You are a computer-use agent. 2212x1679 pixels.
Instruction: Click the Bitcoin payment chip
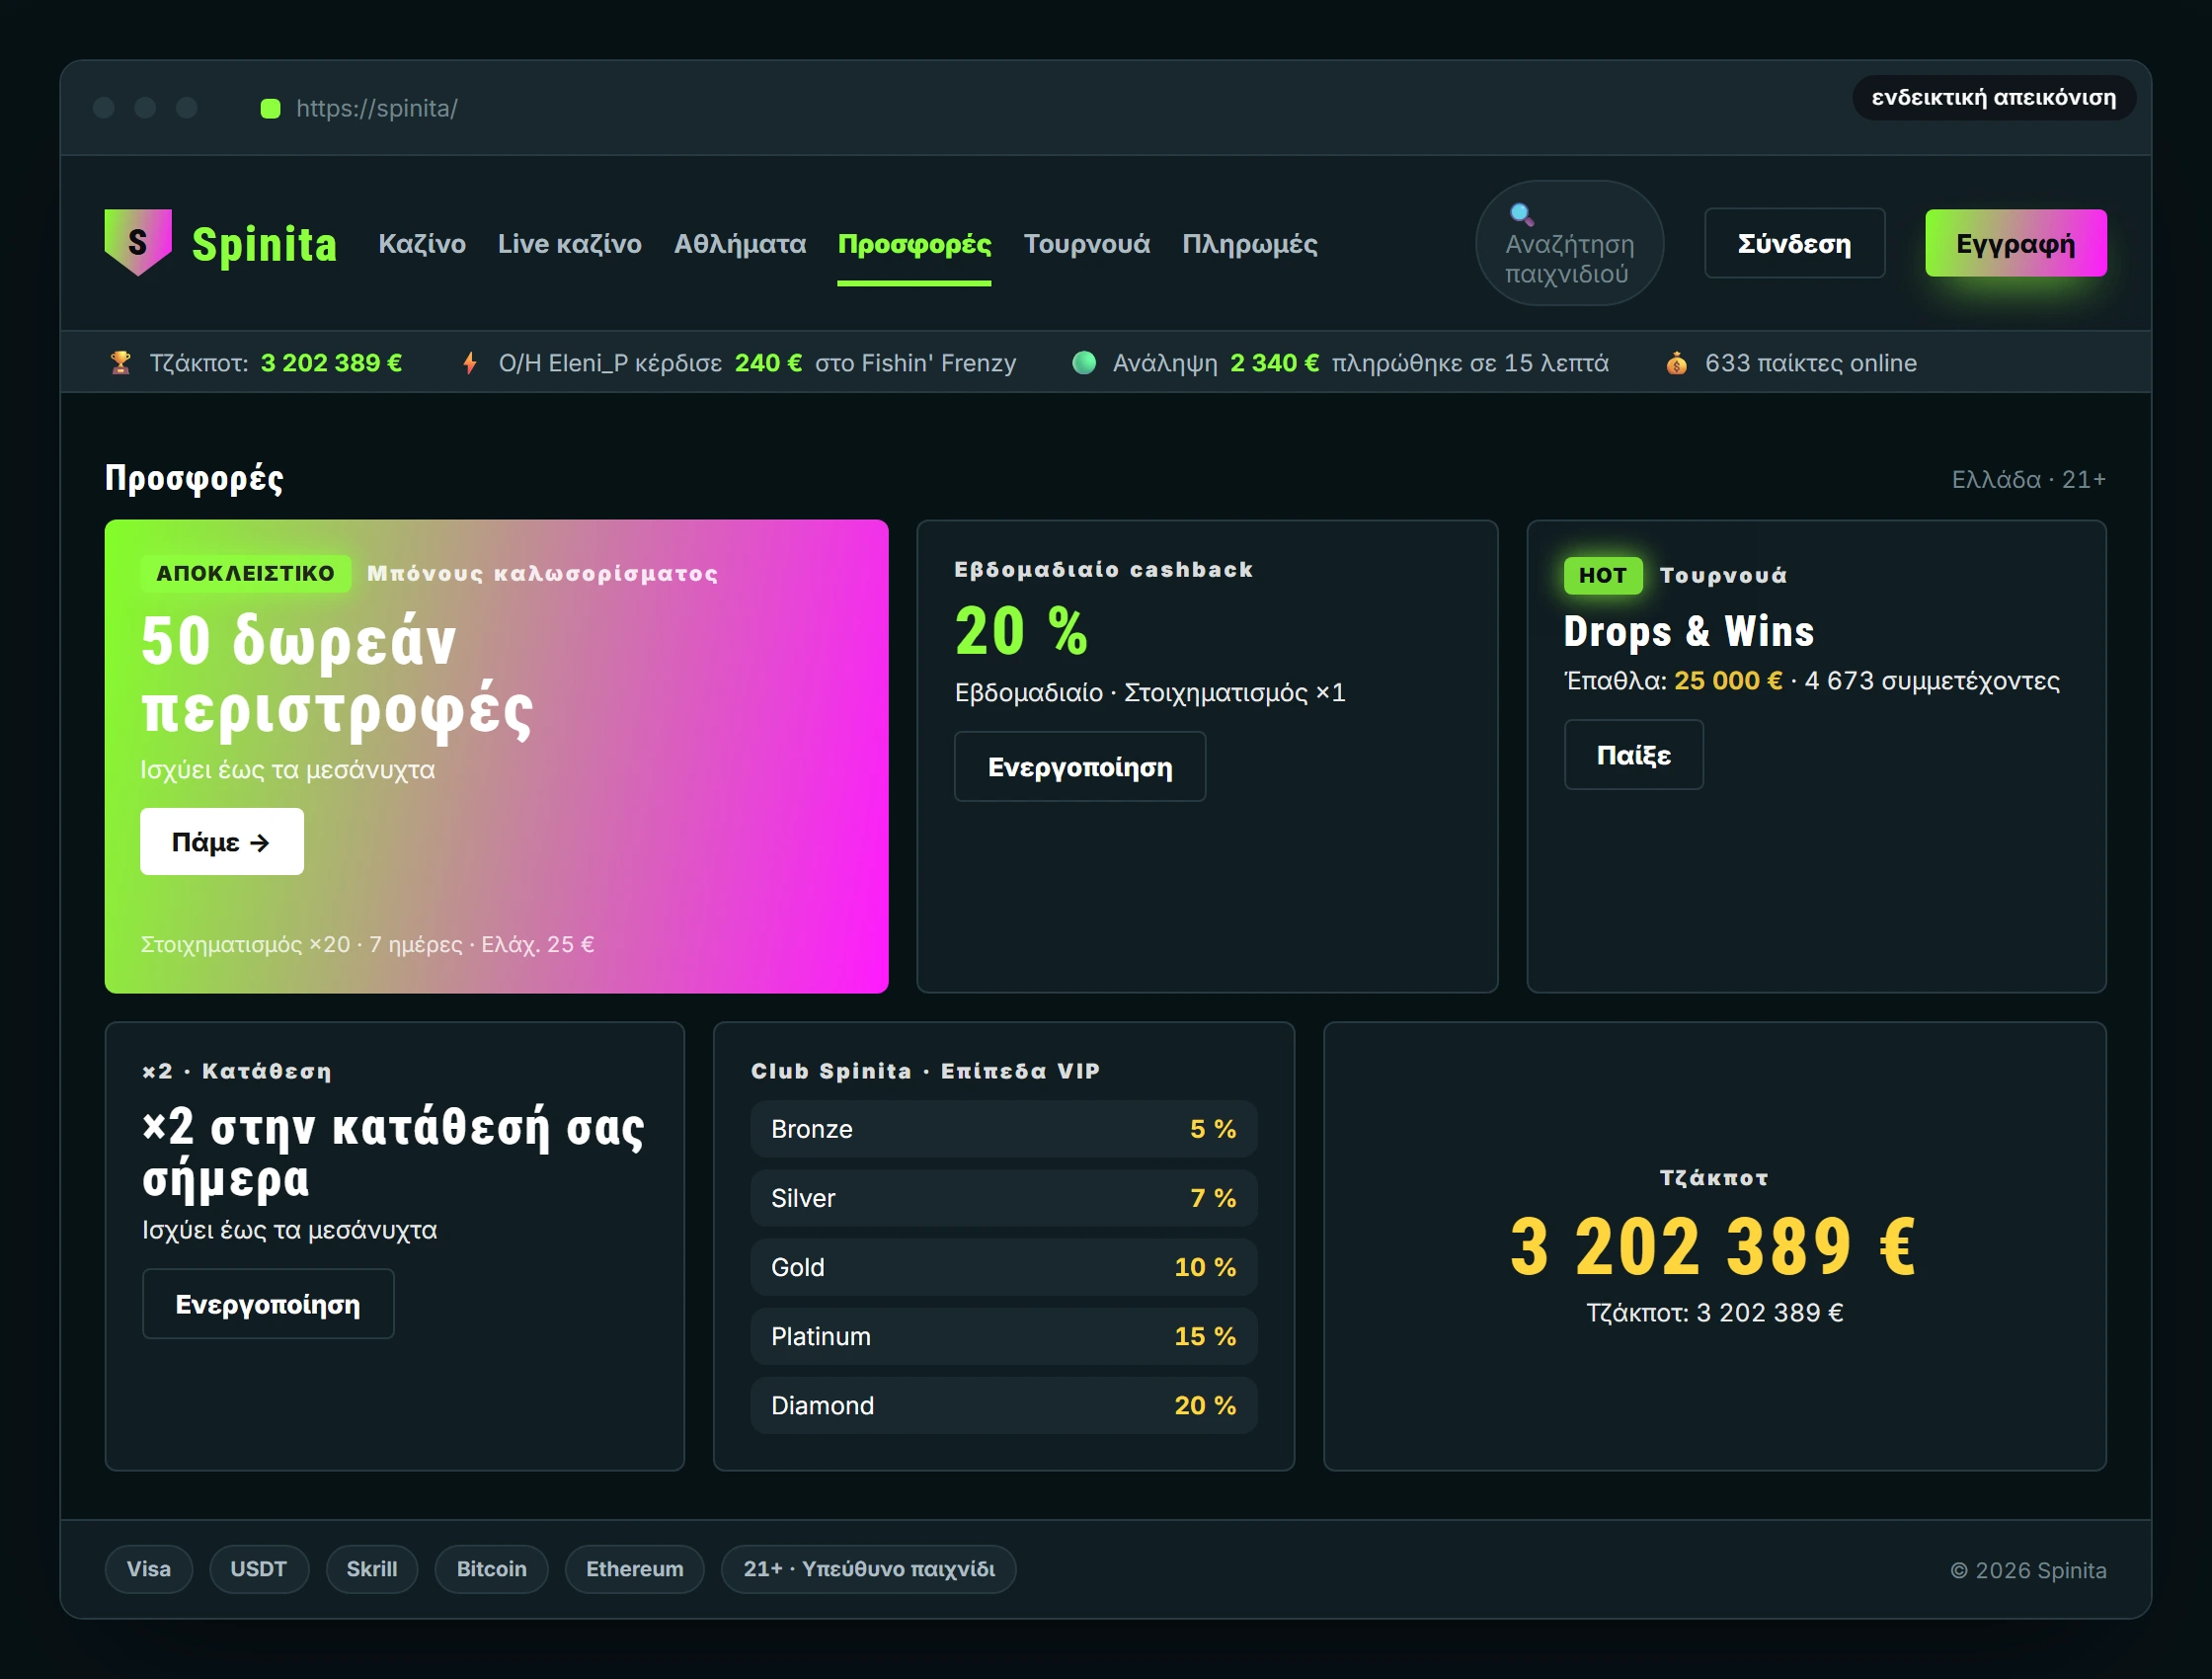coord(492,1569)
